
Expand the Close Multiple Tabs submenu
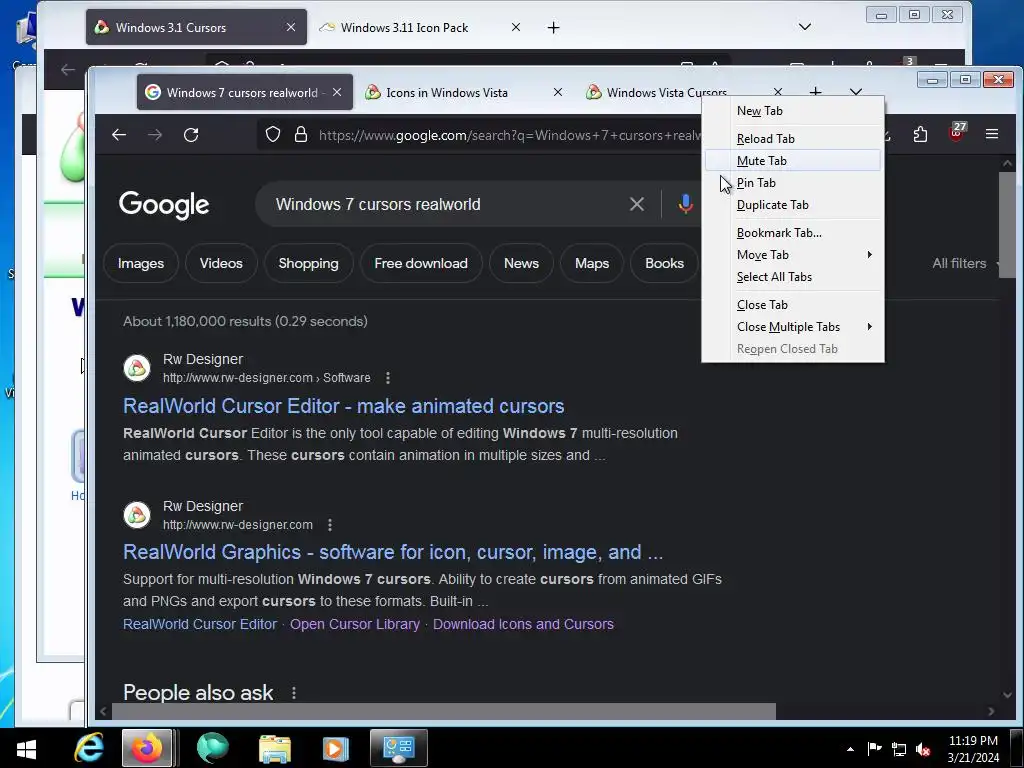coord(793,327)
